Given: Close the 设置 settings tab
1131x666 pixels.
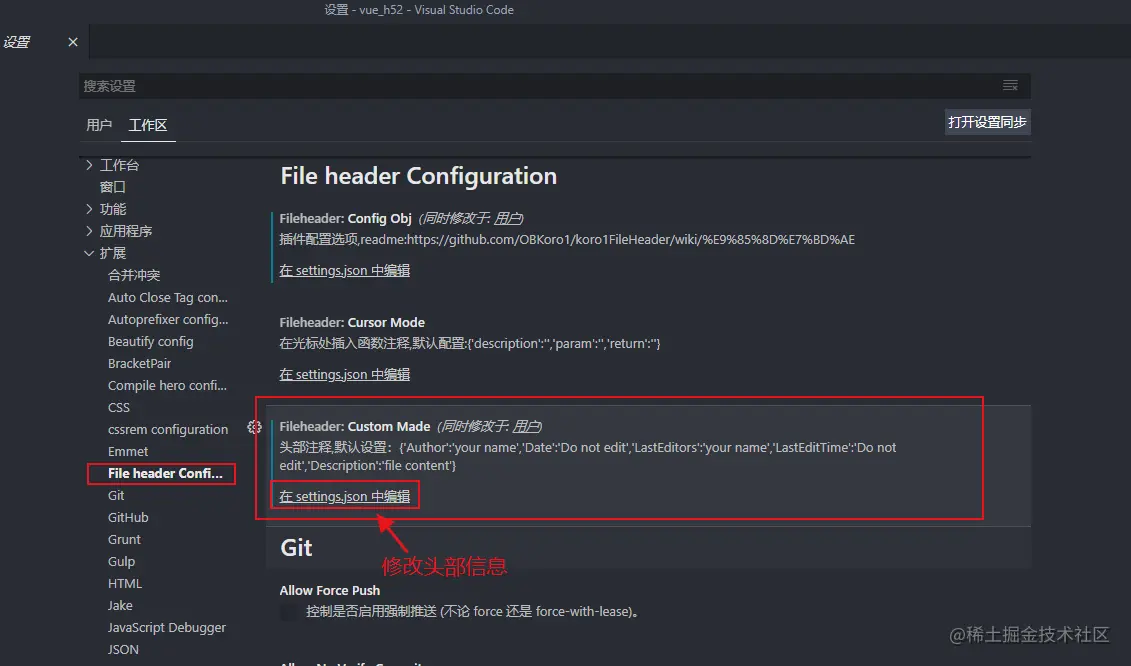Looking at the screenshot, I should tap(73, 42).
